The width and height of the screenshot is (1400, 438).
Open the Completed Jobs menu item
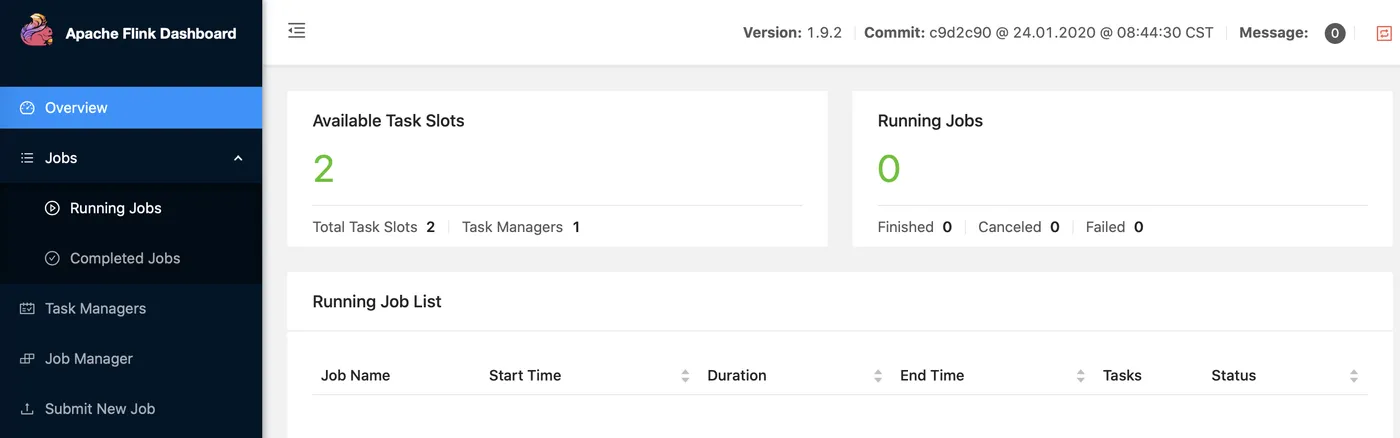coord(125,258)
